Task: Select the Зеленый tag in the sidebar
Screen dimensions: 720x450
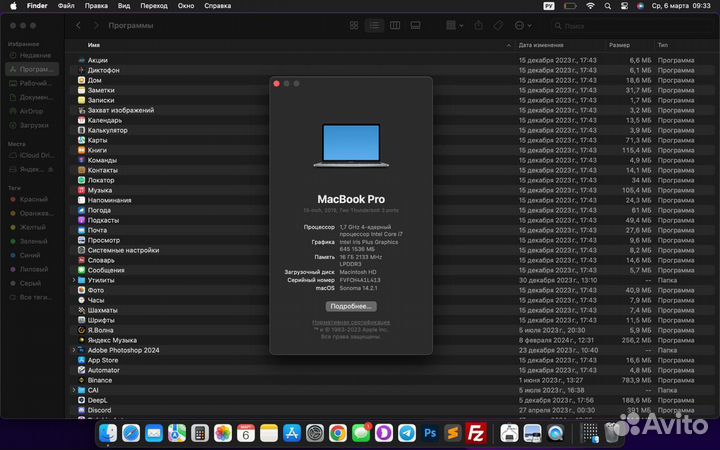Action: [x=32, y=241]
